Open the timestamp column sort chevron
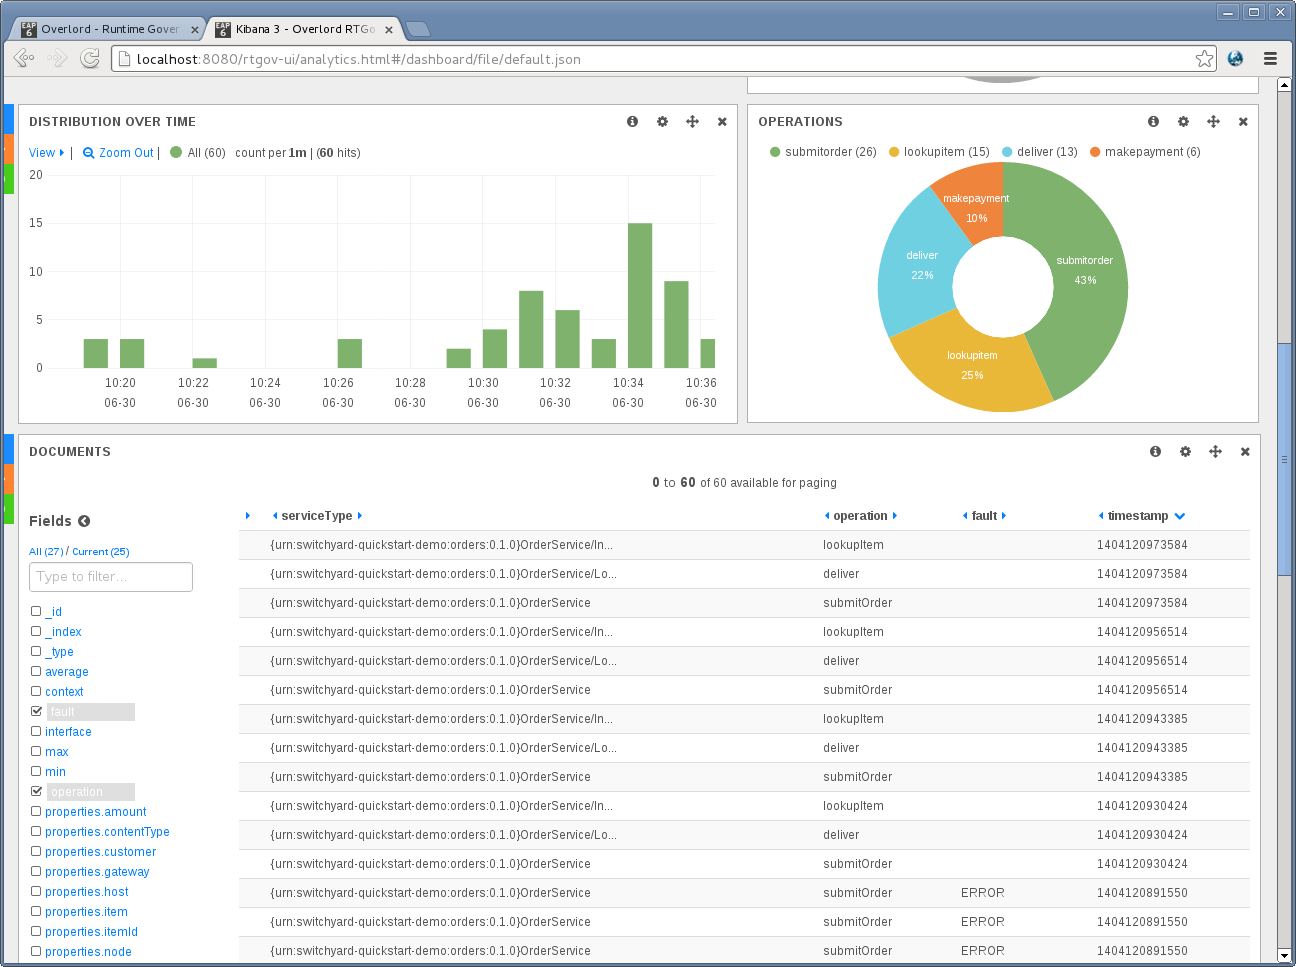The height and width of the screenshot is (967, 1296). (1180, 516)
